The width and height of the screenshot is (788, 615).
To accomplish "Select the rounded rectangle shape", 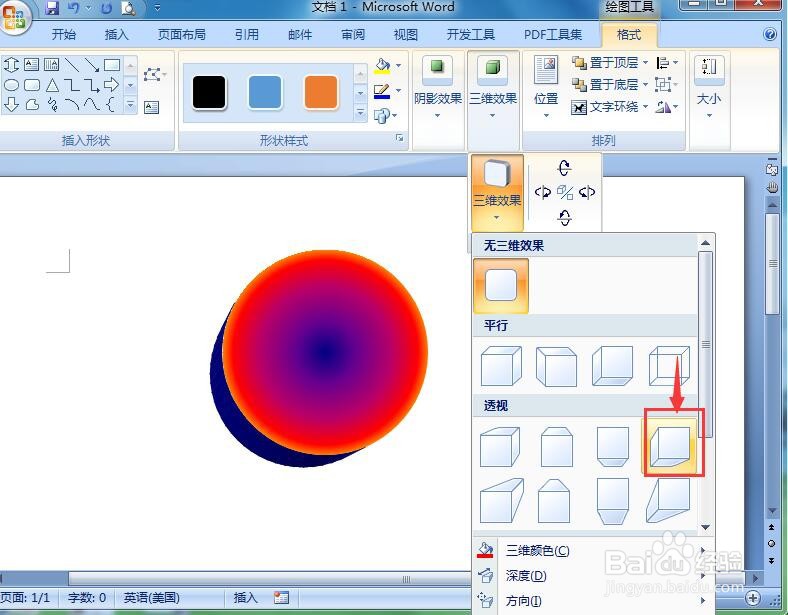I will pos(32,85).
